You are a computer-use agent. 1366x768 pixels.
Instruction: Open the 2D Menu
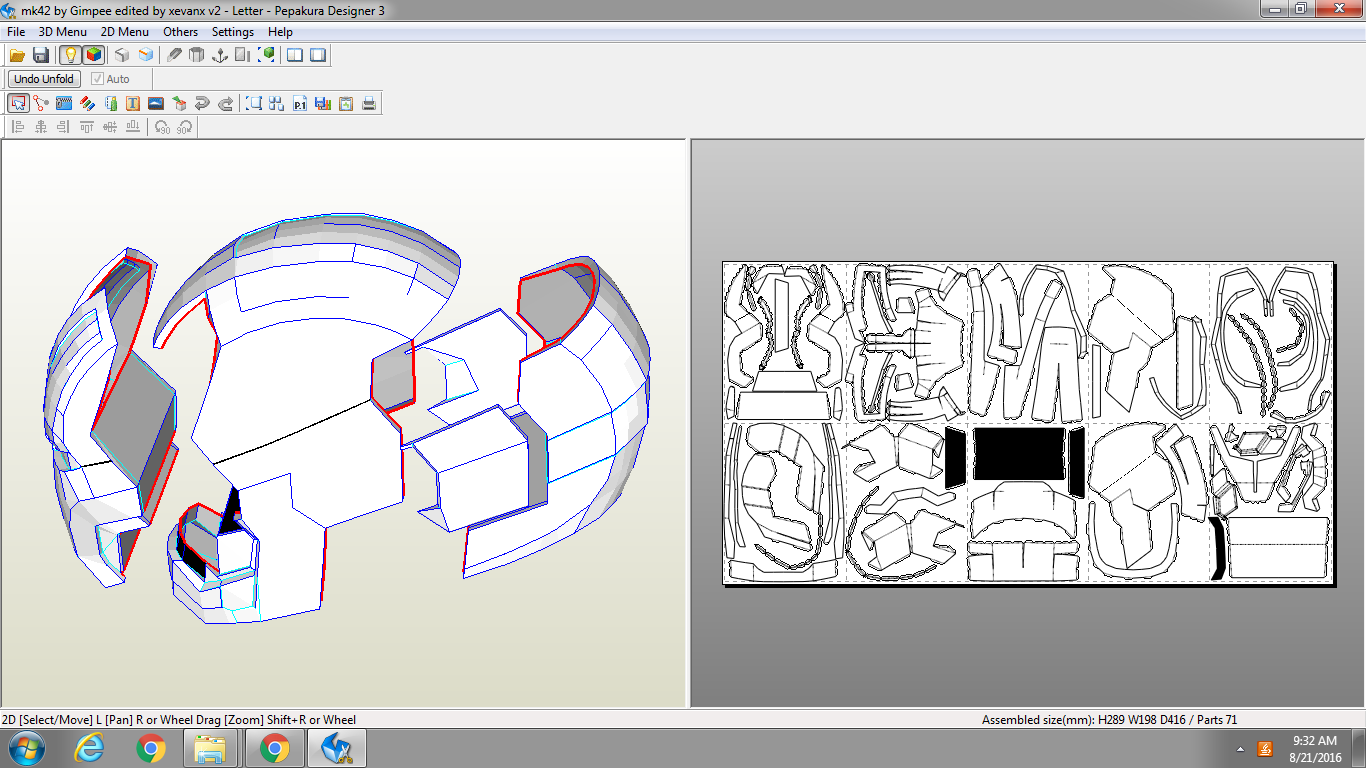click(x=125, y=32)
